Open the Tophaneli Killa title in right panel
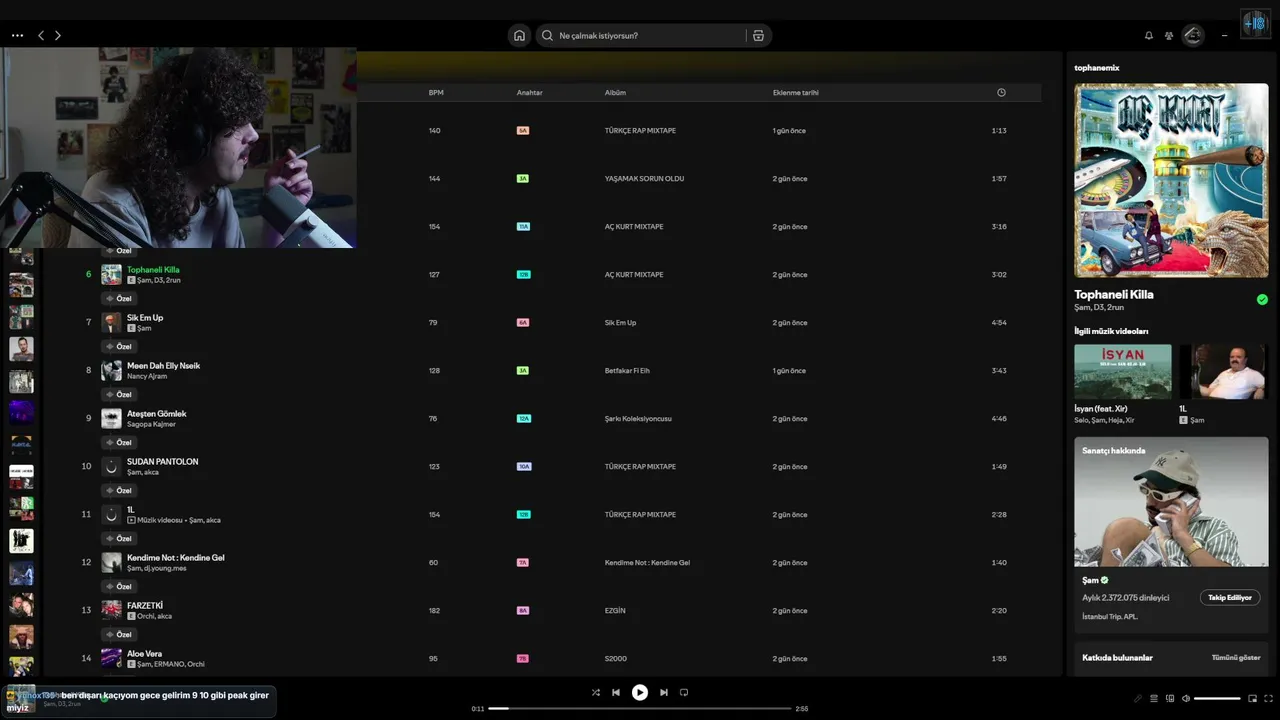This screenshot has height=720, width=1280. pos(1114,294)
